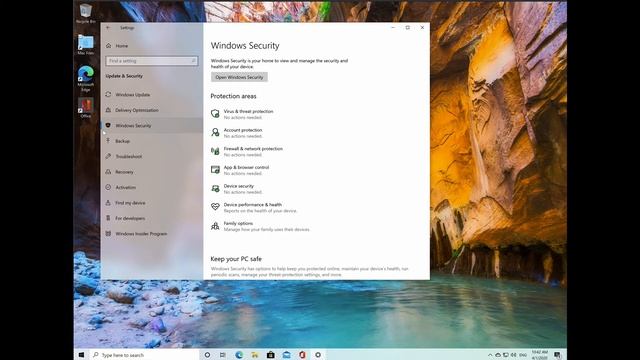The image size is (640, 360).
Task: Click the Device performance & health heart icon
Action: coord(215,207)
